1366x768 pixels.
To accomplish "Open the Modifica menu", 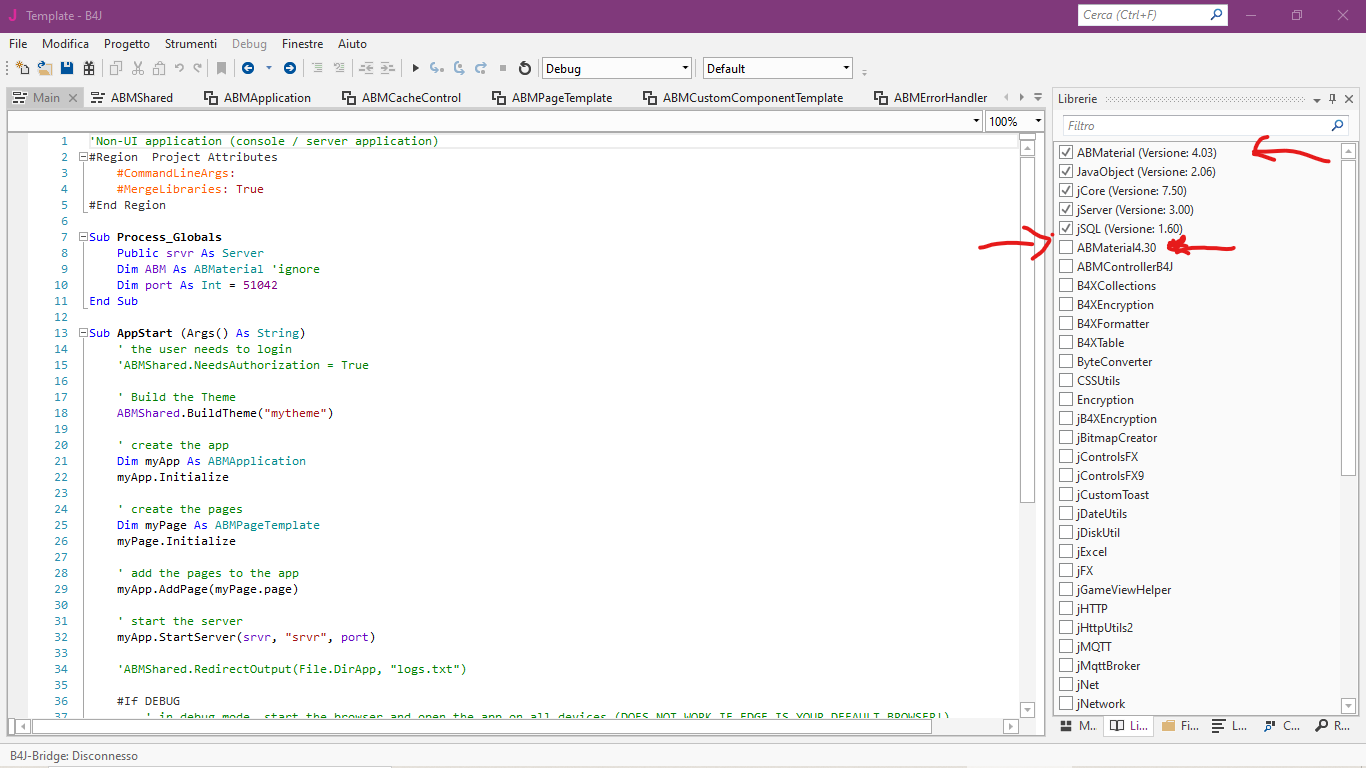I will pyautogui.click(x=65, y=44).
